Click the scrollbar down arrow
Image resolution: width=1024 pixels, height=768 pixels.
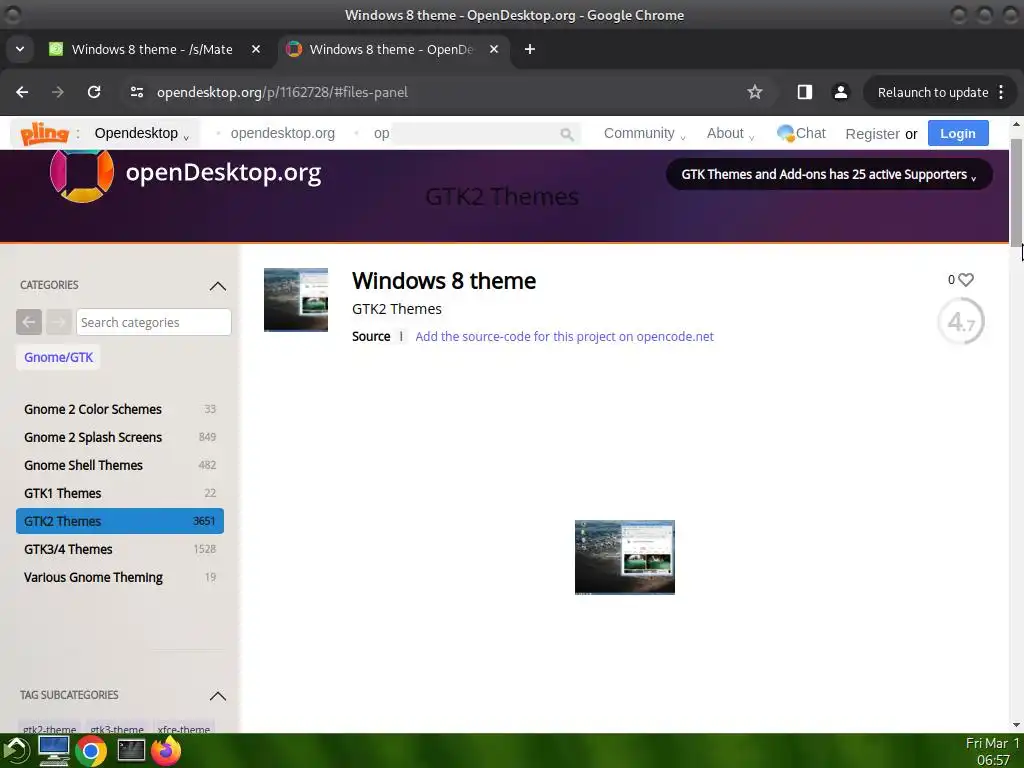[x=1016, y=725]
